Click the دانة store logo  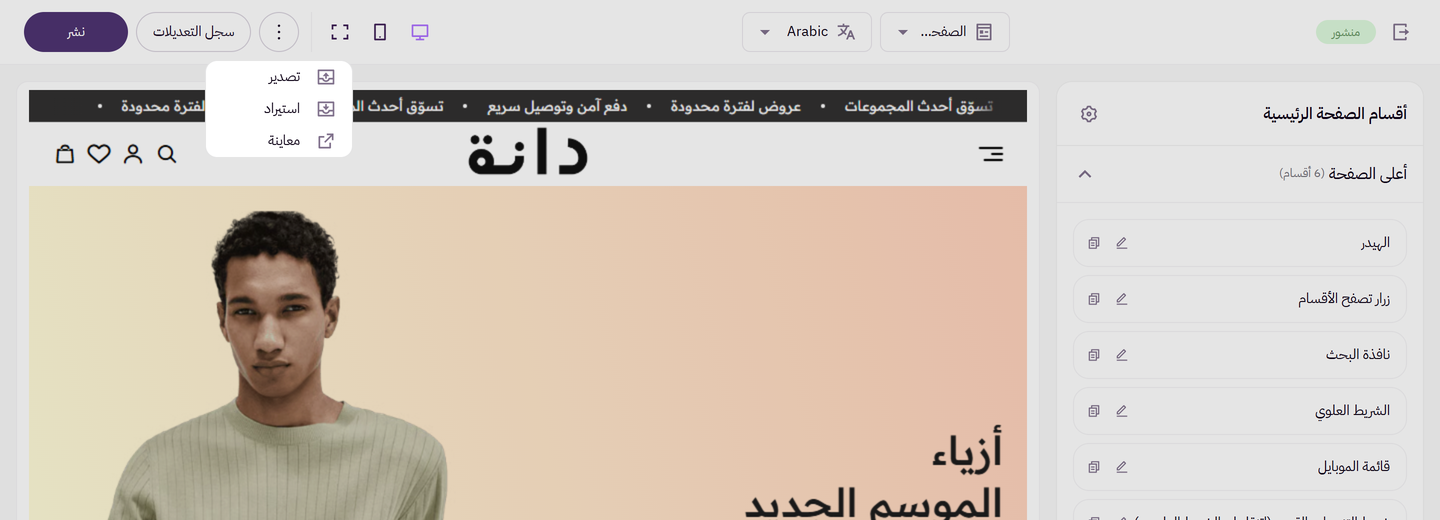(x=528, y=154)
